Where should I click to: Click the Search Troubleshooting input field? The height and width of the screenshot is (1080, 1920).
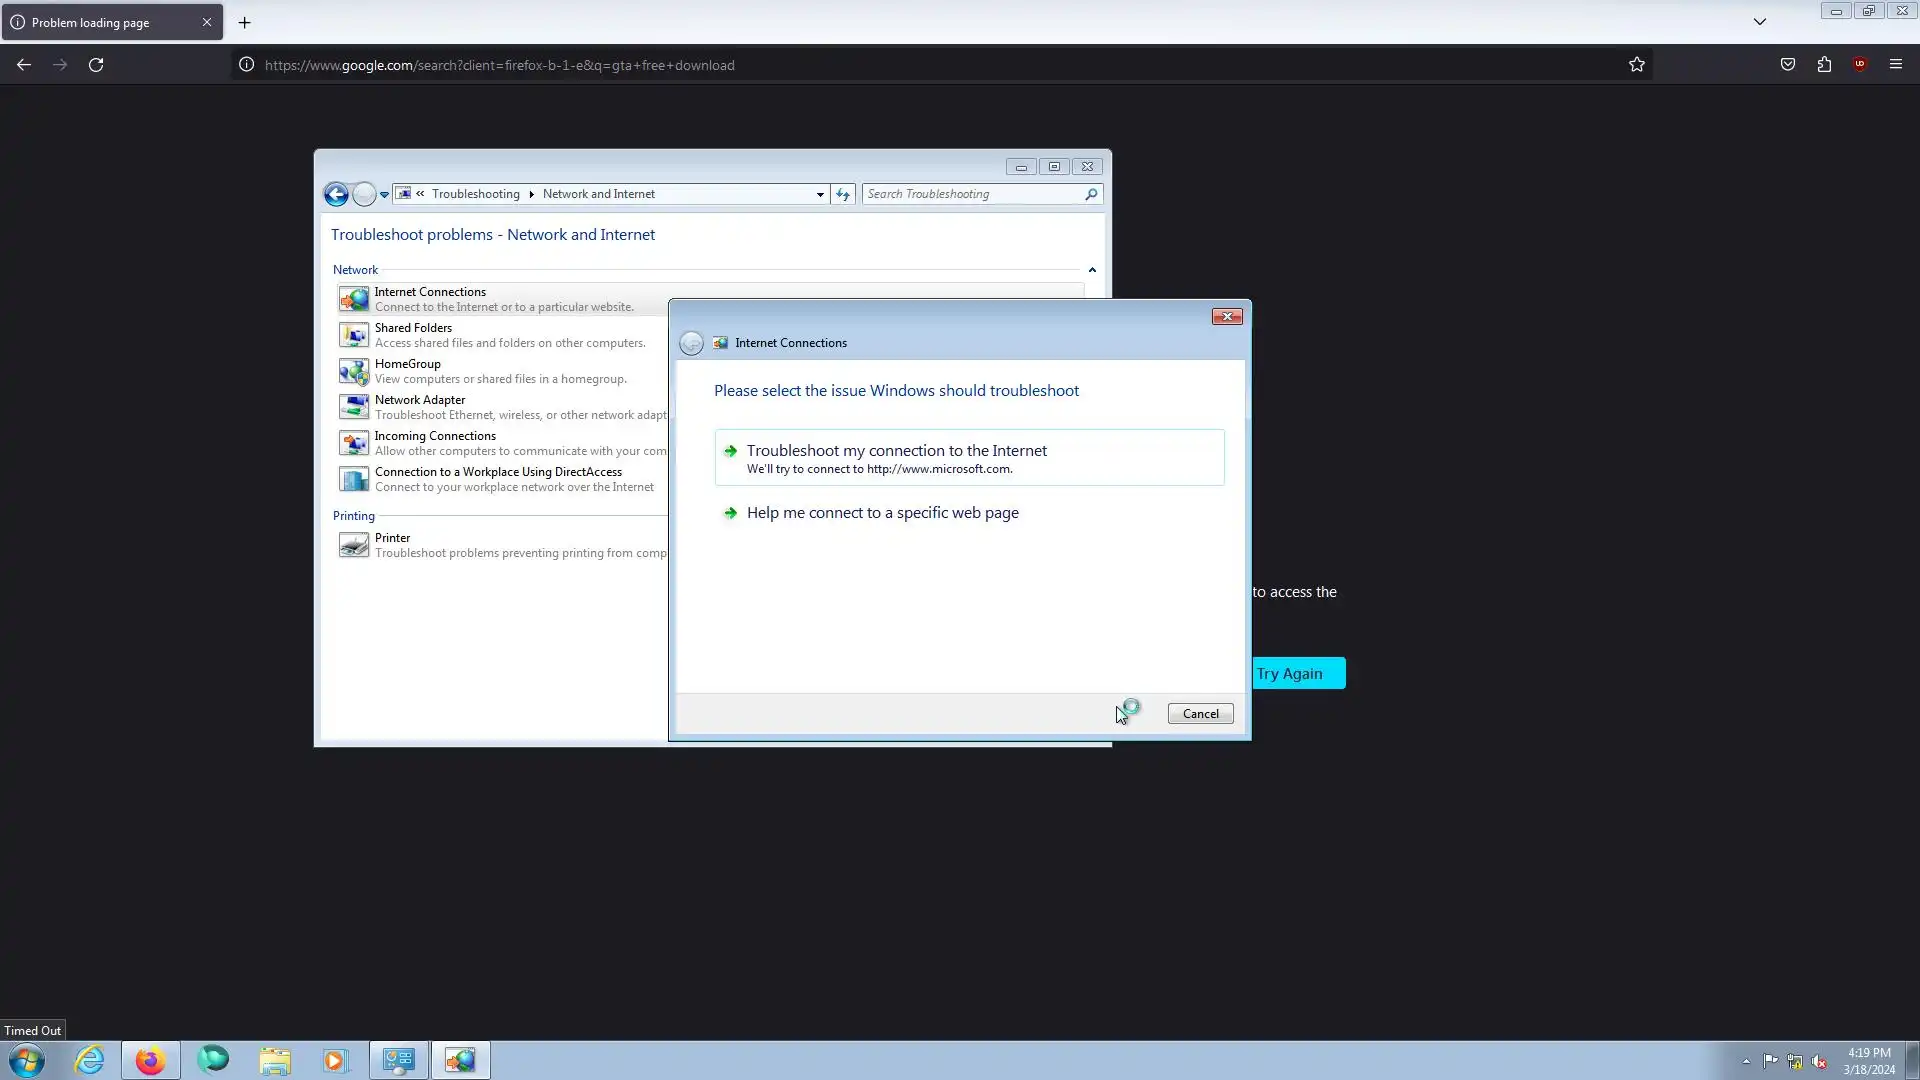tap(970, 194)
